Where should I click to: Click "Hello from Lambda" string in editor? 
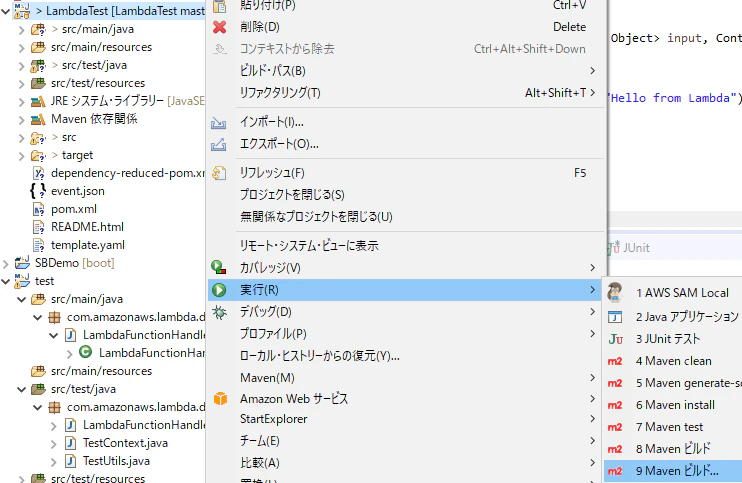672,98
